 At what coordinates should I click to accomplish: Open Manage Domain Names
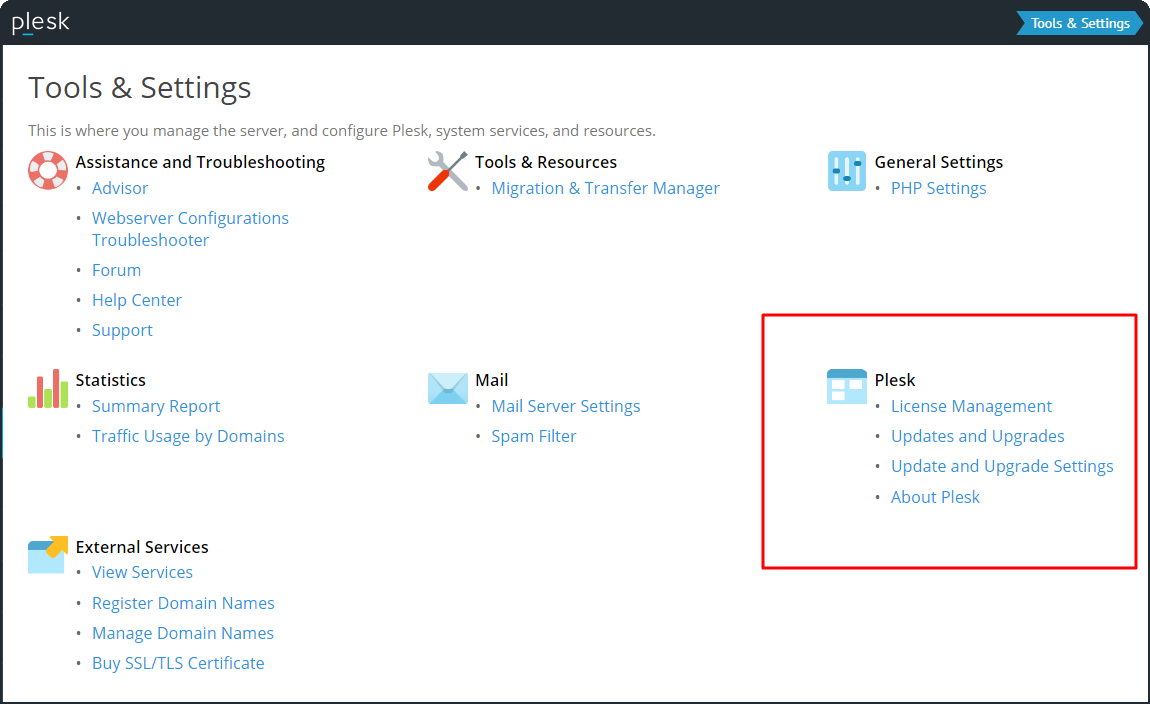(183, 633)
